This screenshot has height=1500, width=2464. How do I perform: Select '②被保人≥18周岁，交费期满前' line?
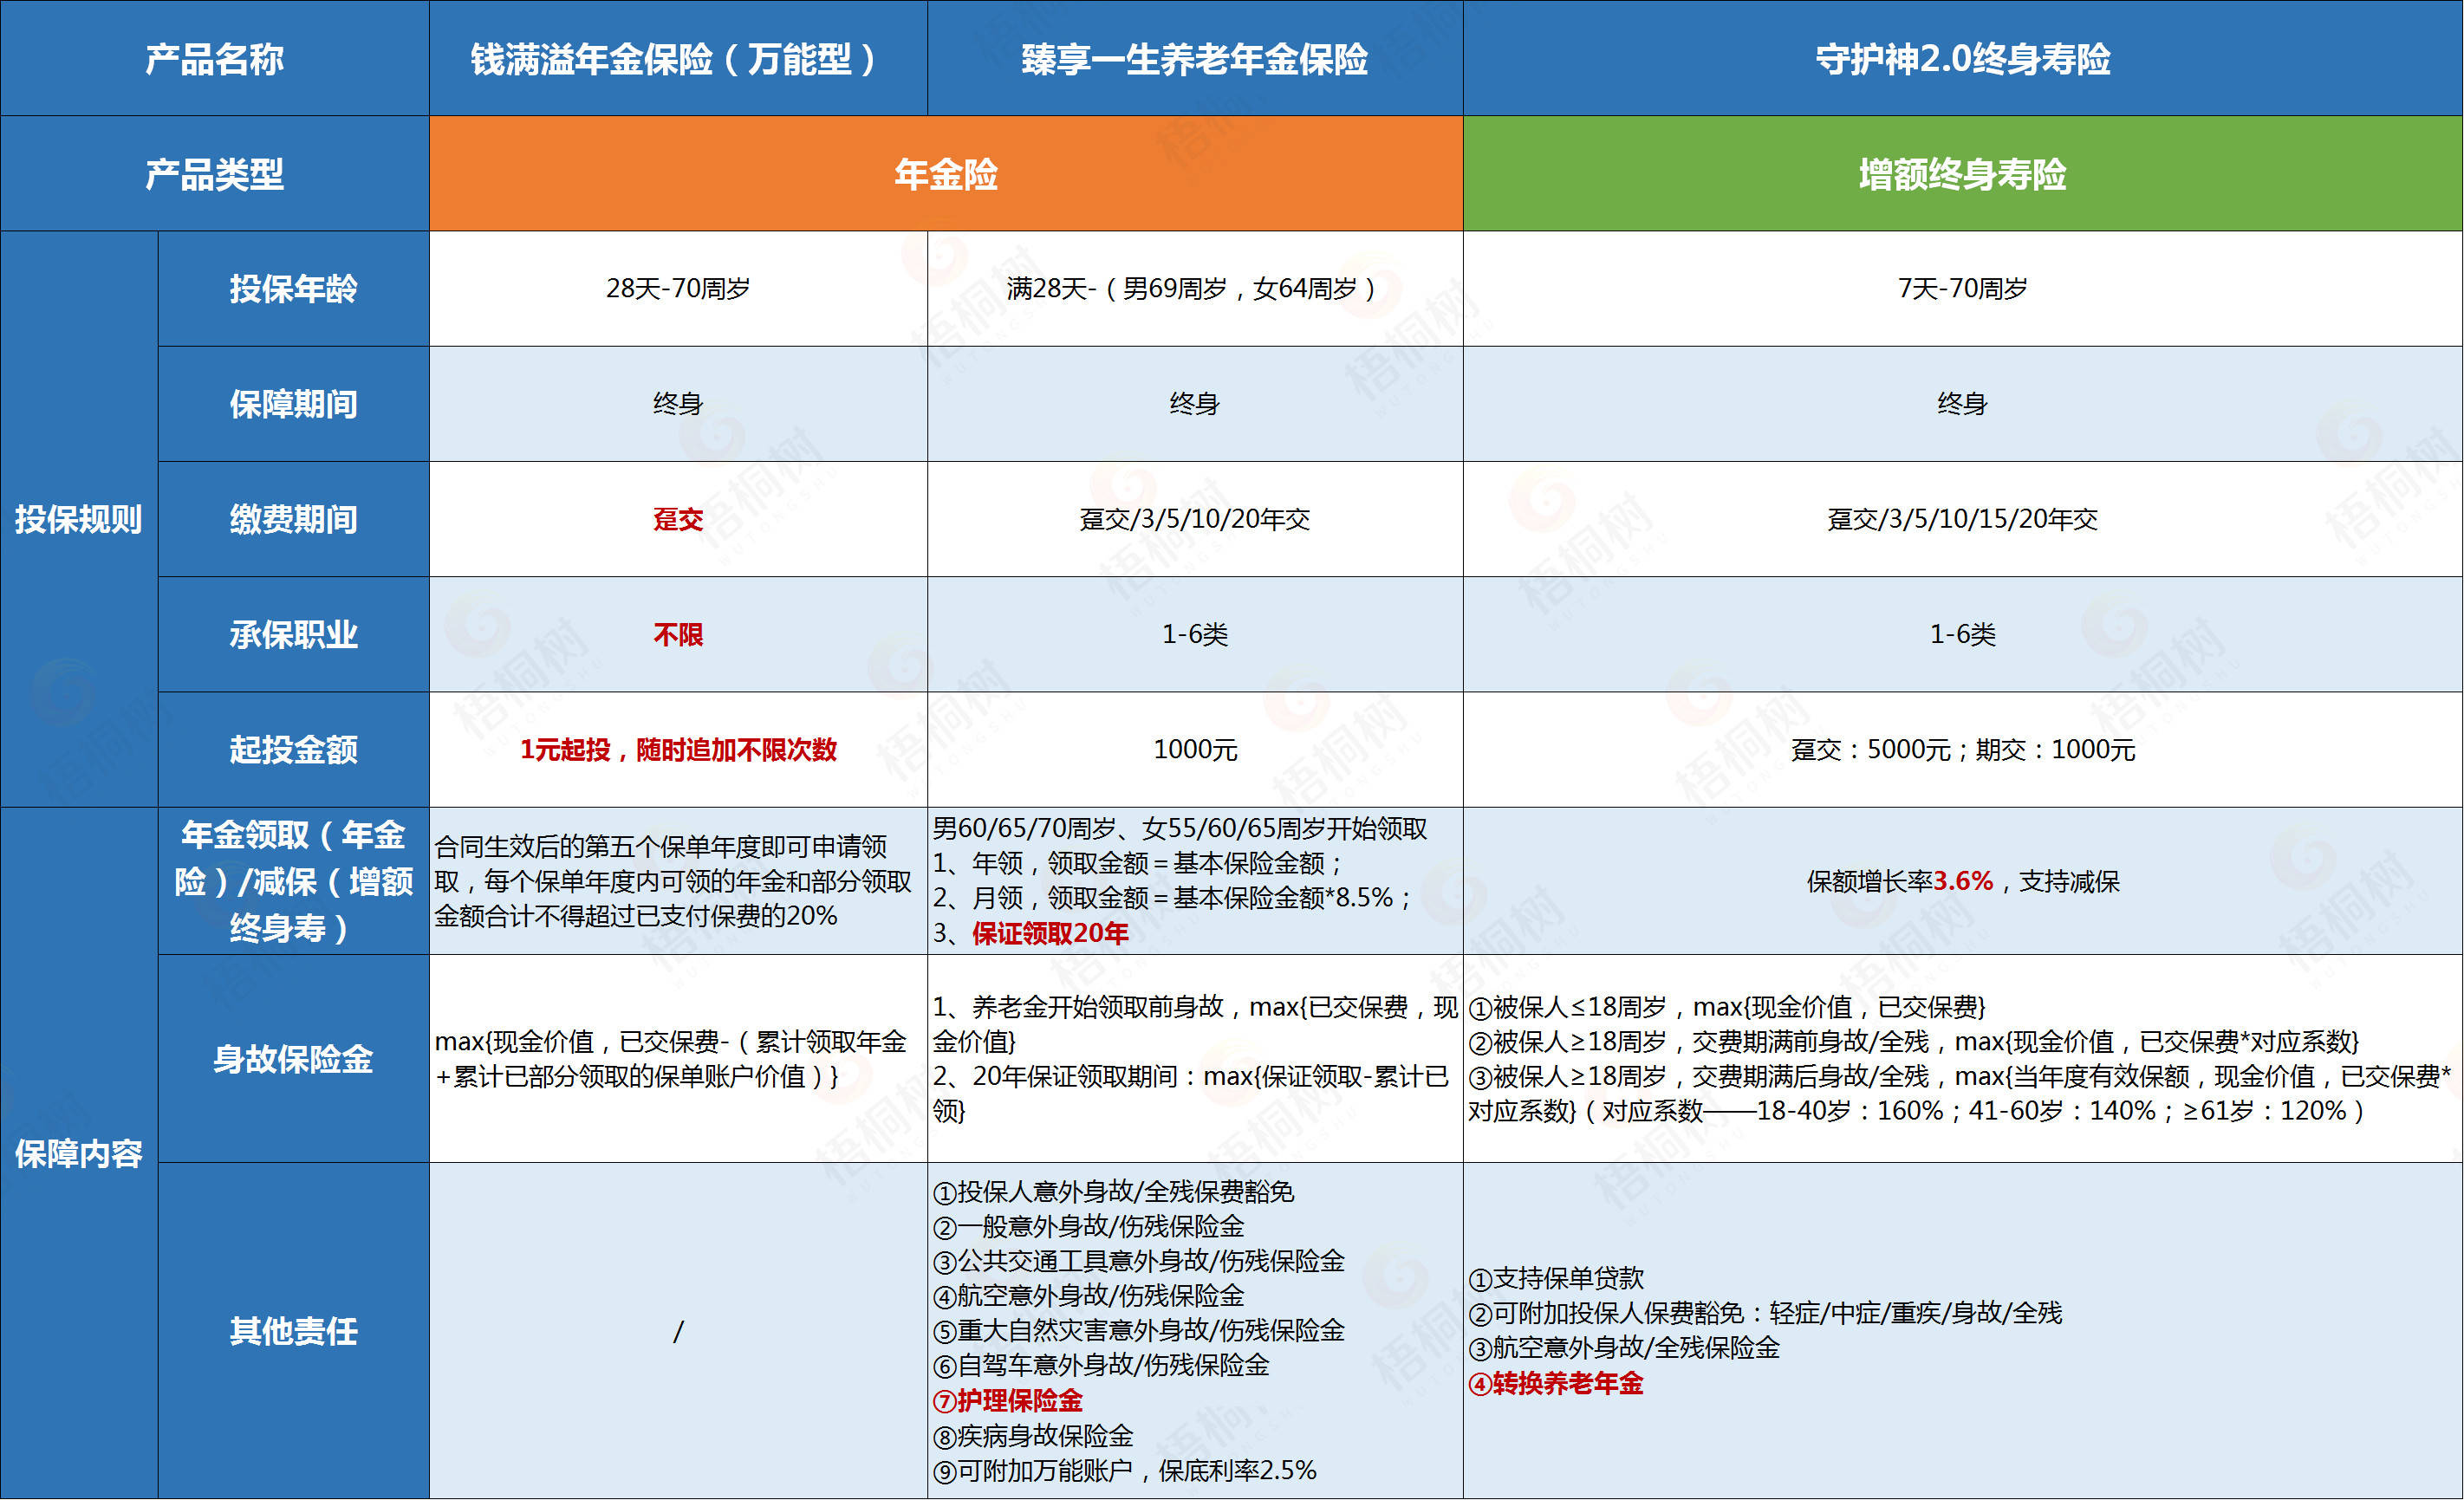coord(1914,1042)
